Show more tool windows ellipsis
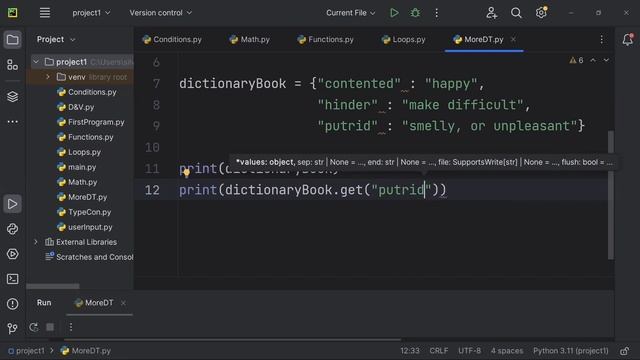640x360 pixels. (13, 122)
